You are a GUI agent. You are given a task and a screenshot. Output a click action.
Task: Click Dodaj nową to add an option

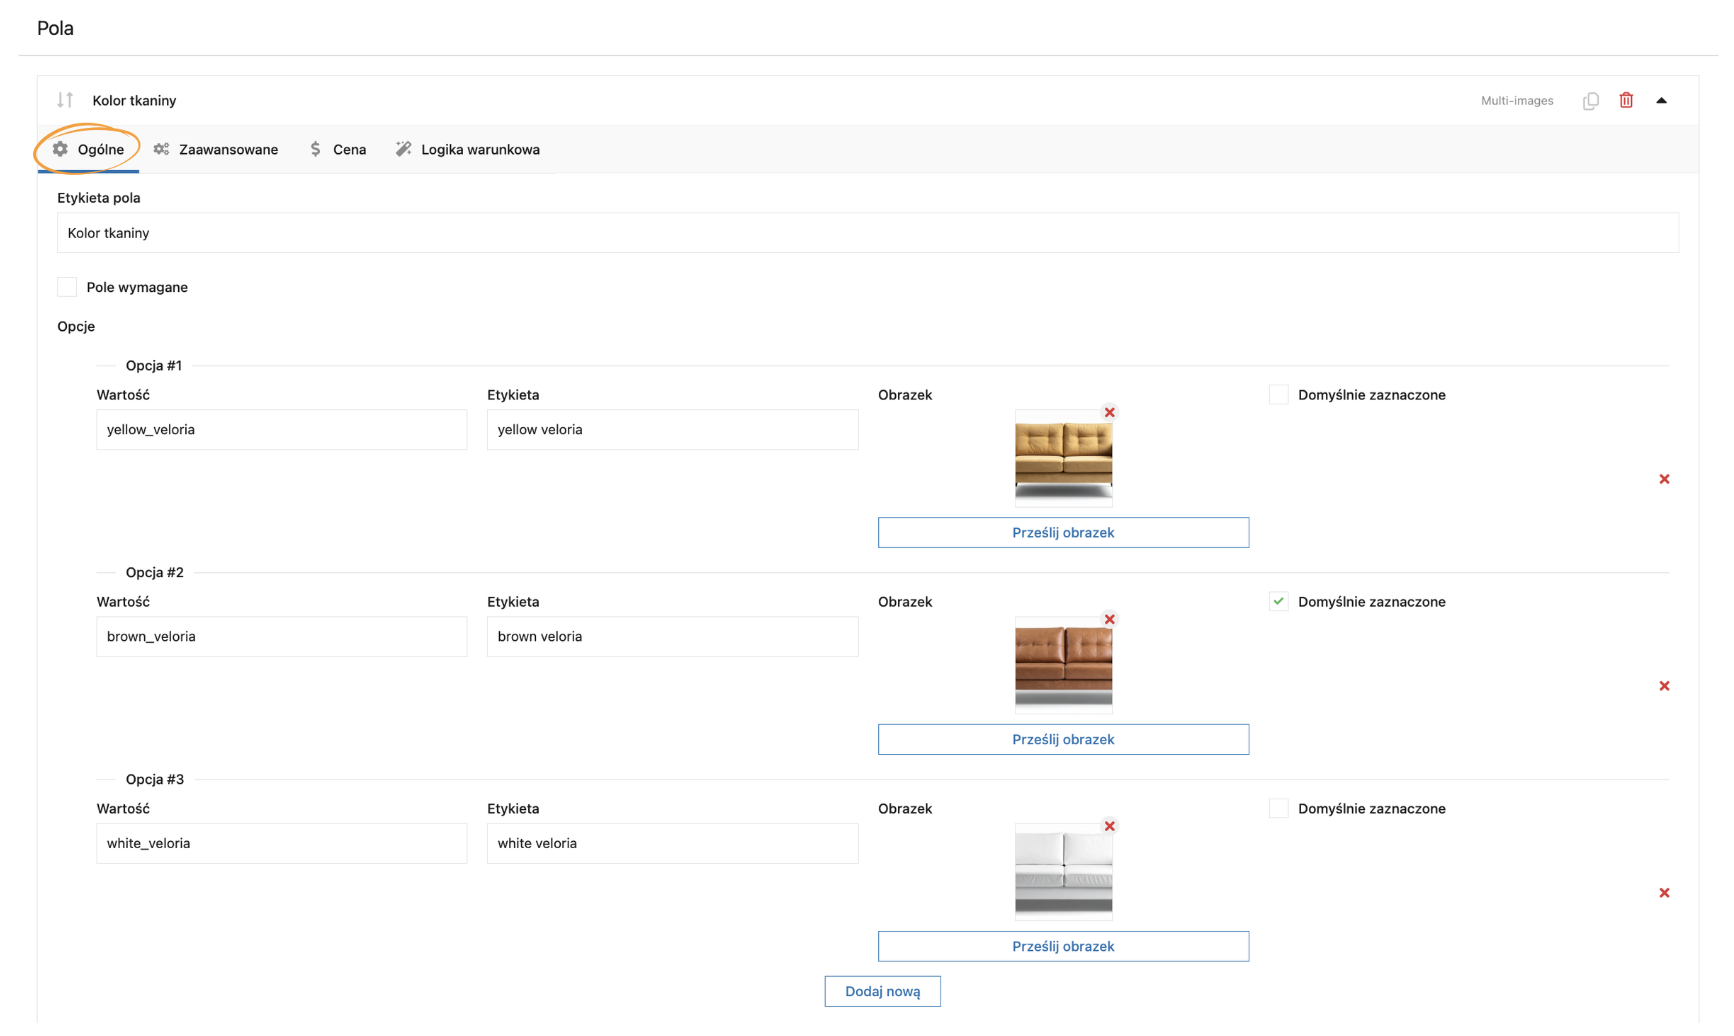coord(882,991)
